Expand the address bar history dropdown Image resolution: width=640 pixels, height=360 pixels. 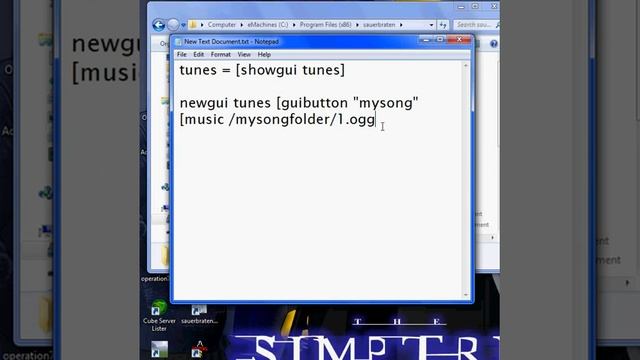pos(431,25)
